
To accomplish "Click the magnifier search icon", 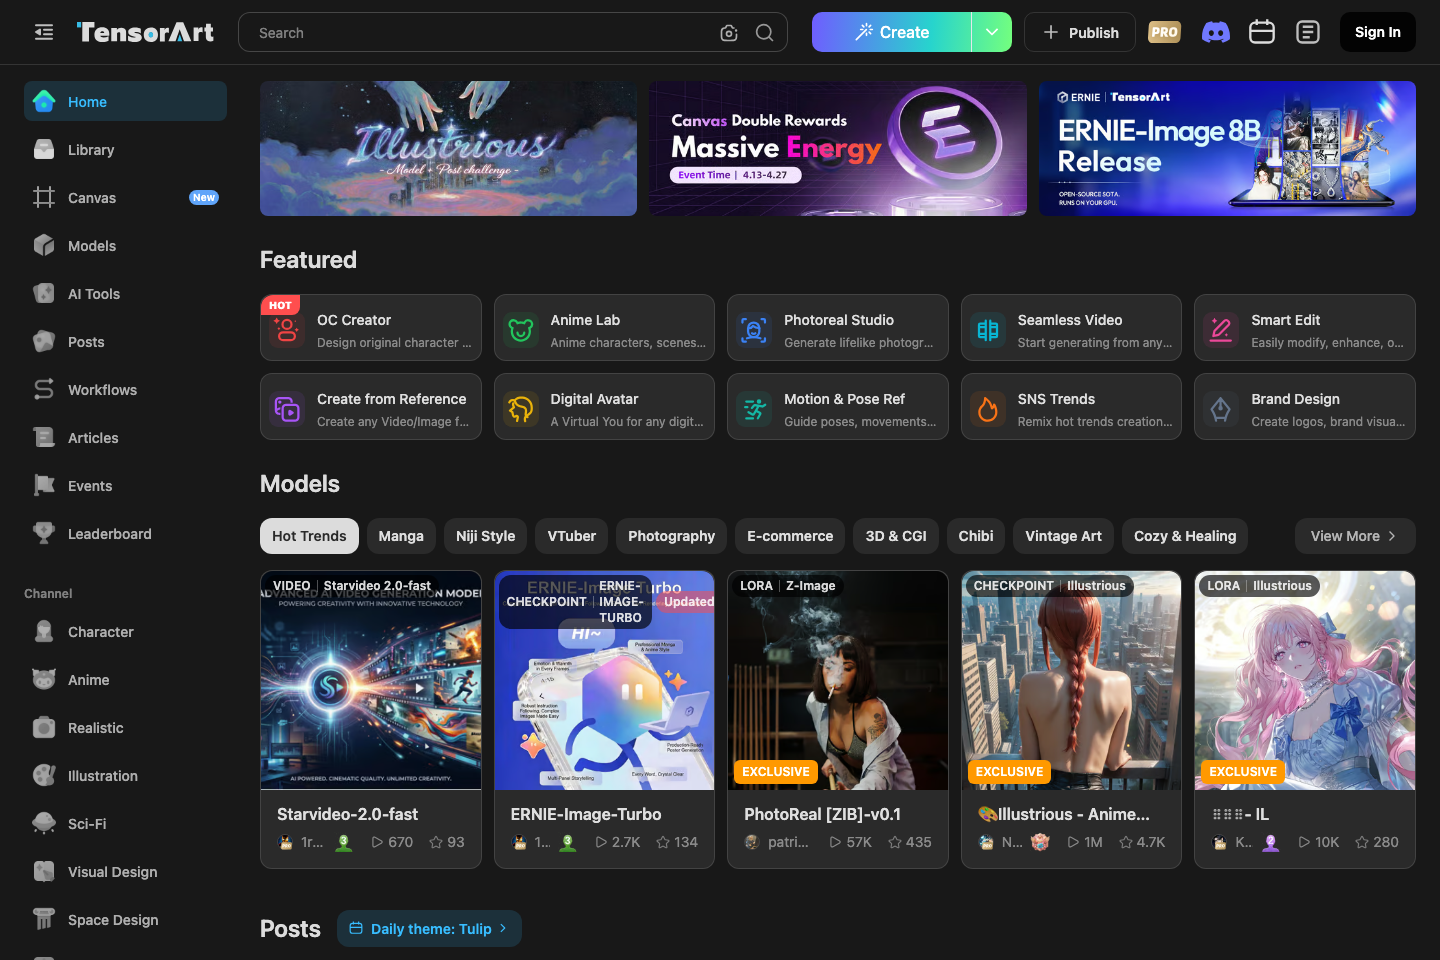I will coord(764,33).
